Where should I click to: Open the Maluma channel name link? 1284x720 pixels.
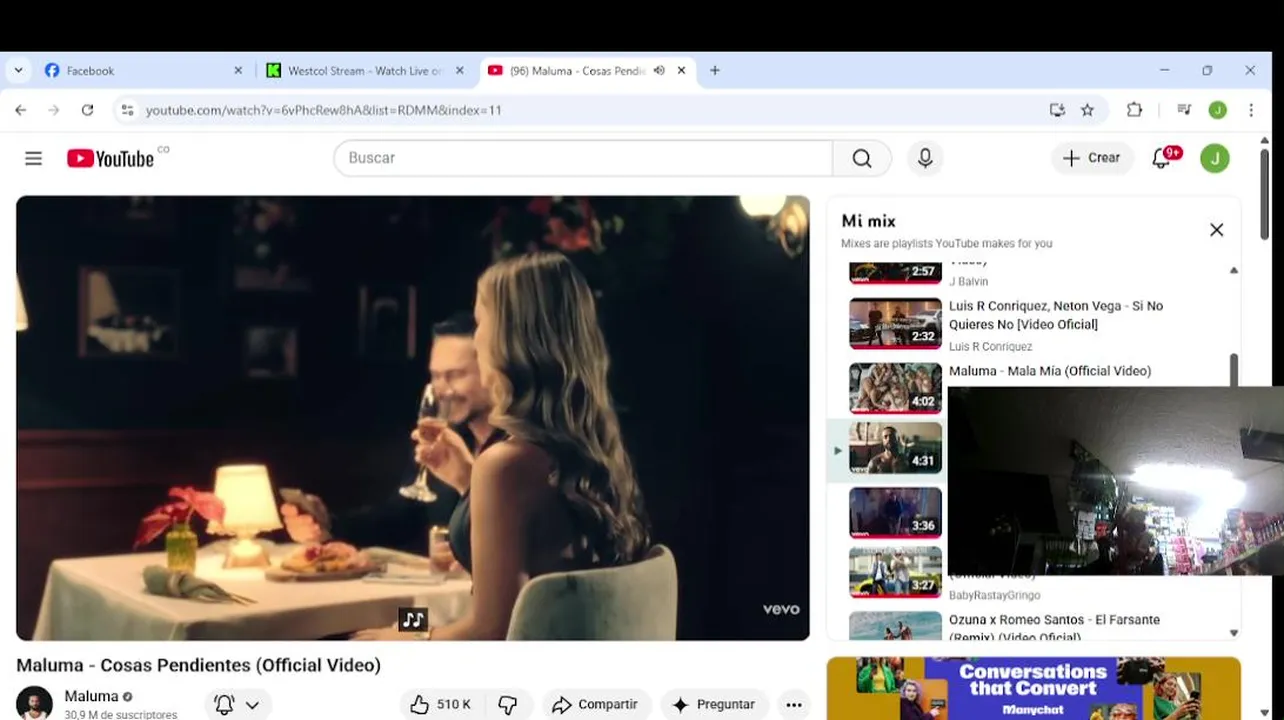pos(91,696)
